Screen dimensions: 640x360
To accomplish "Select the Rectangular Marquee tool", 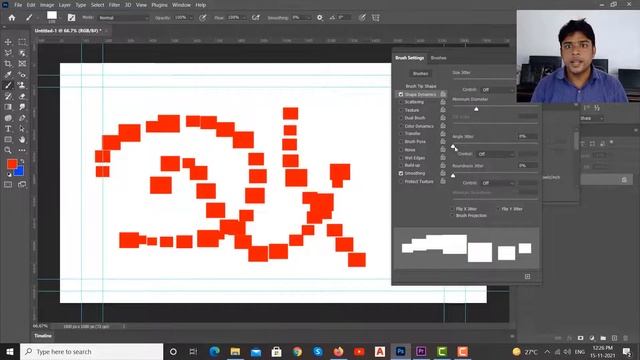I will 22,42.
